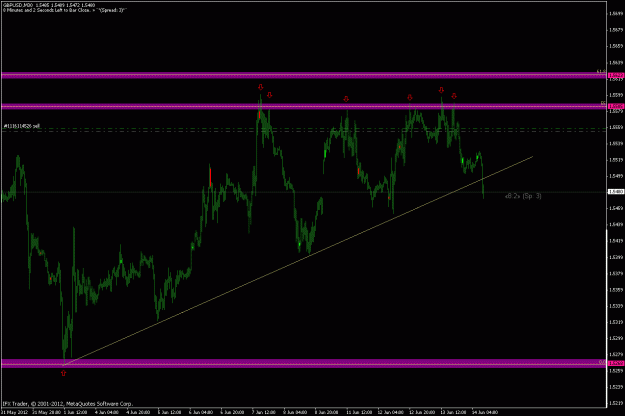Click the pink 1.5585 price tag

point(616,106)
